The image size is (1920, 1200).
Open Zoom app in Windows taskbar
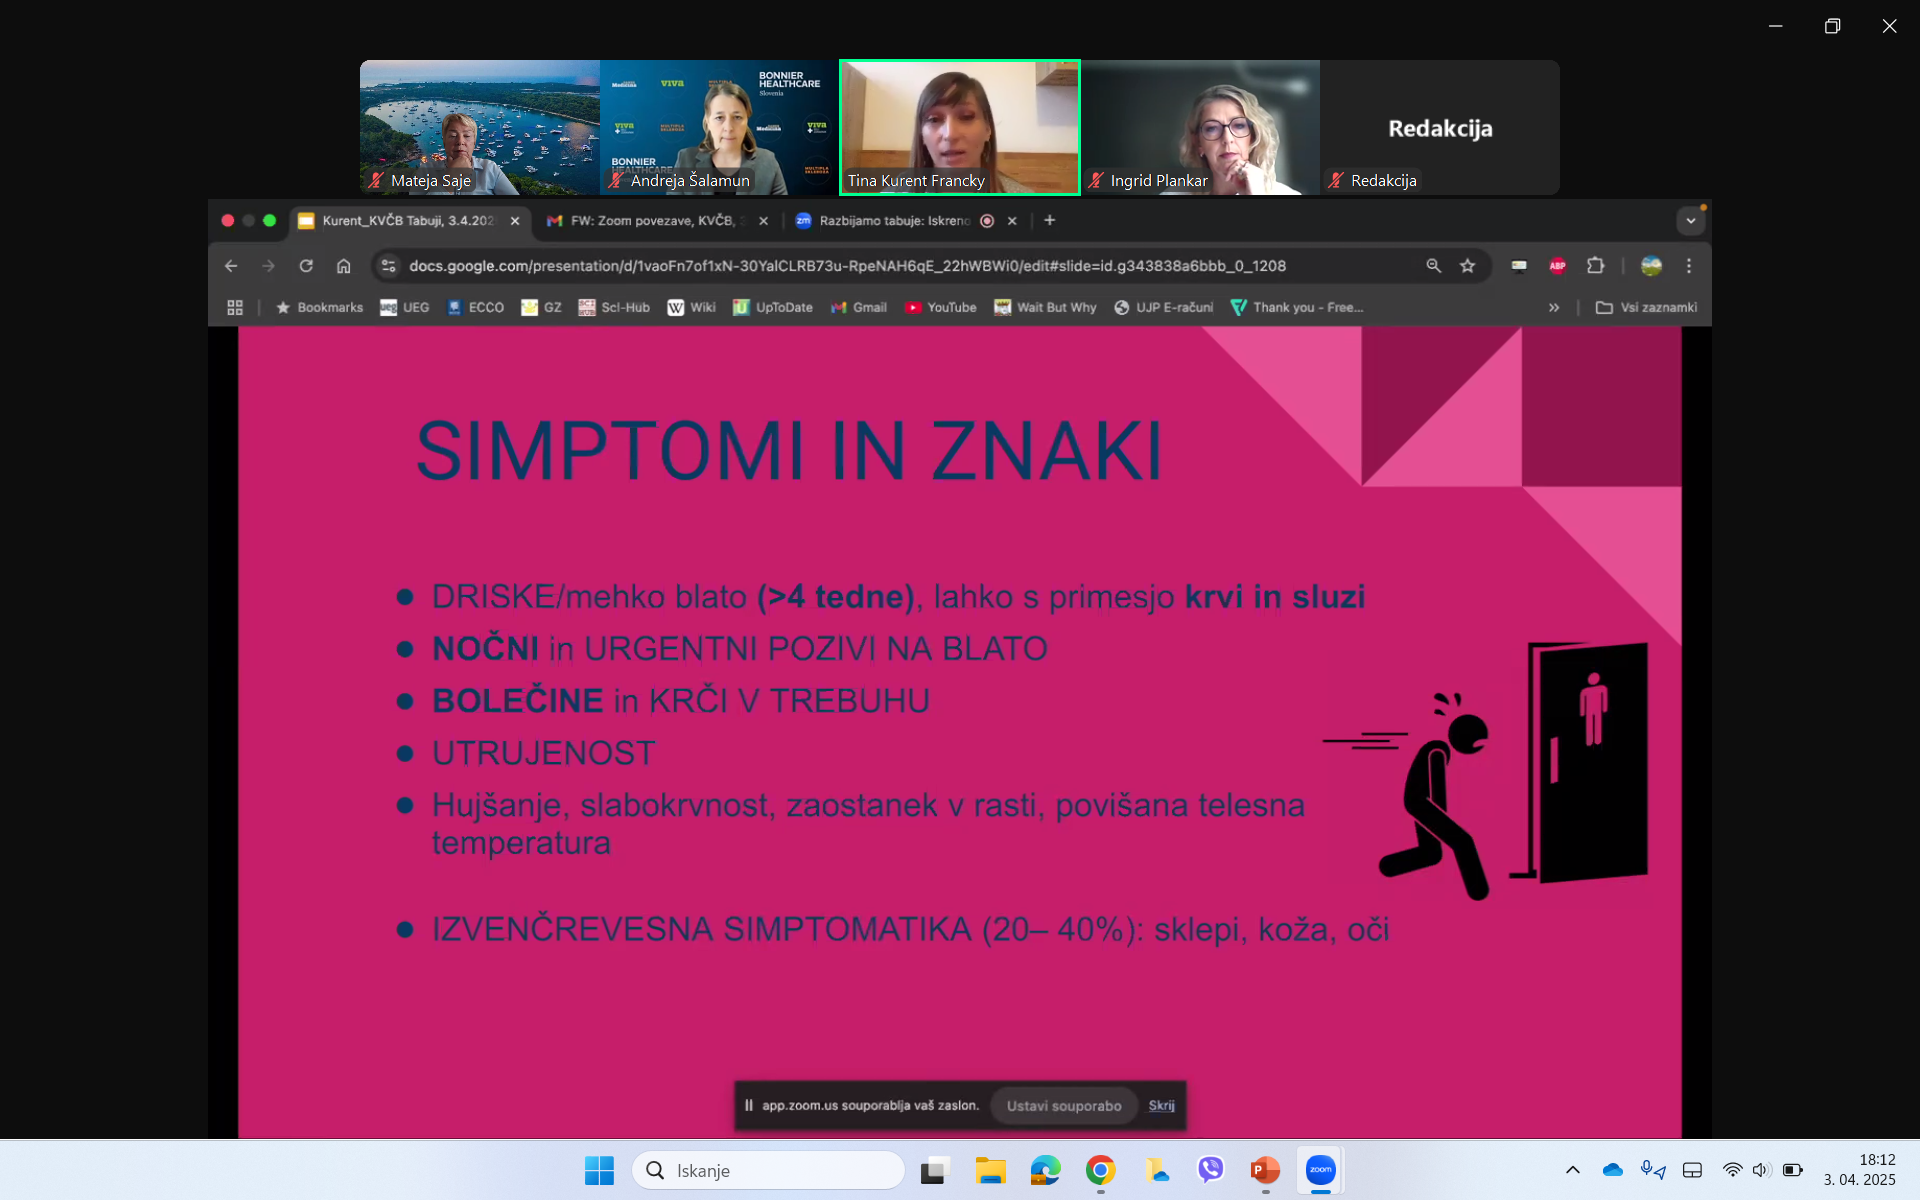coord(1320,1170)
